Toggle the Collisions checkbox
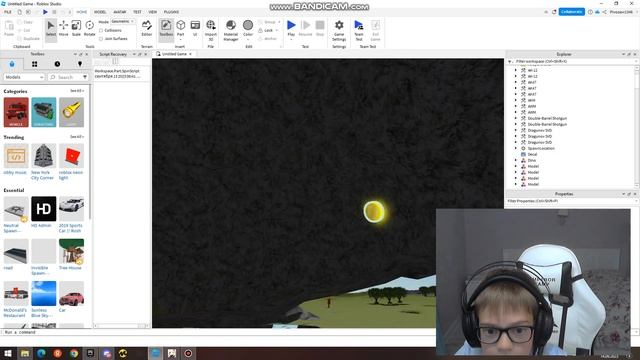 [101, 30]
